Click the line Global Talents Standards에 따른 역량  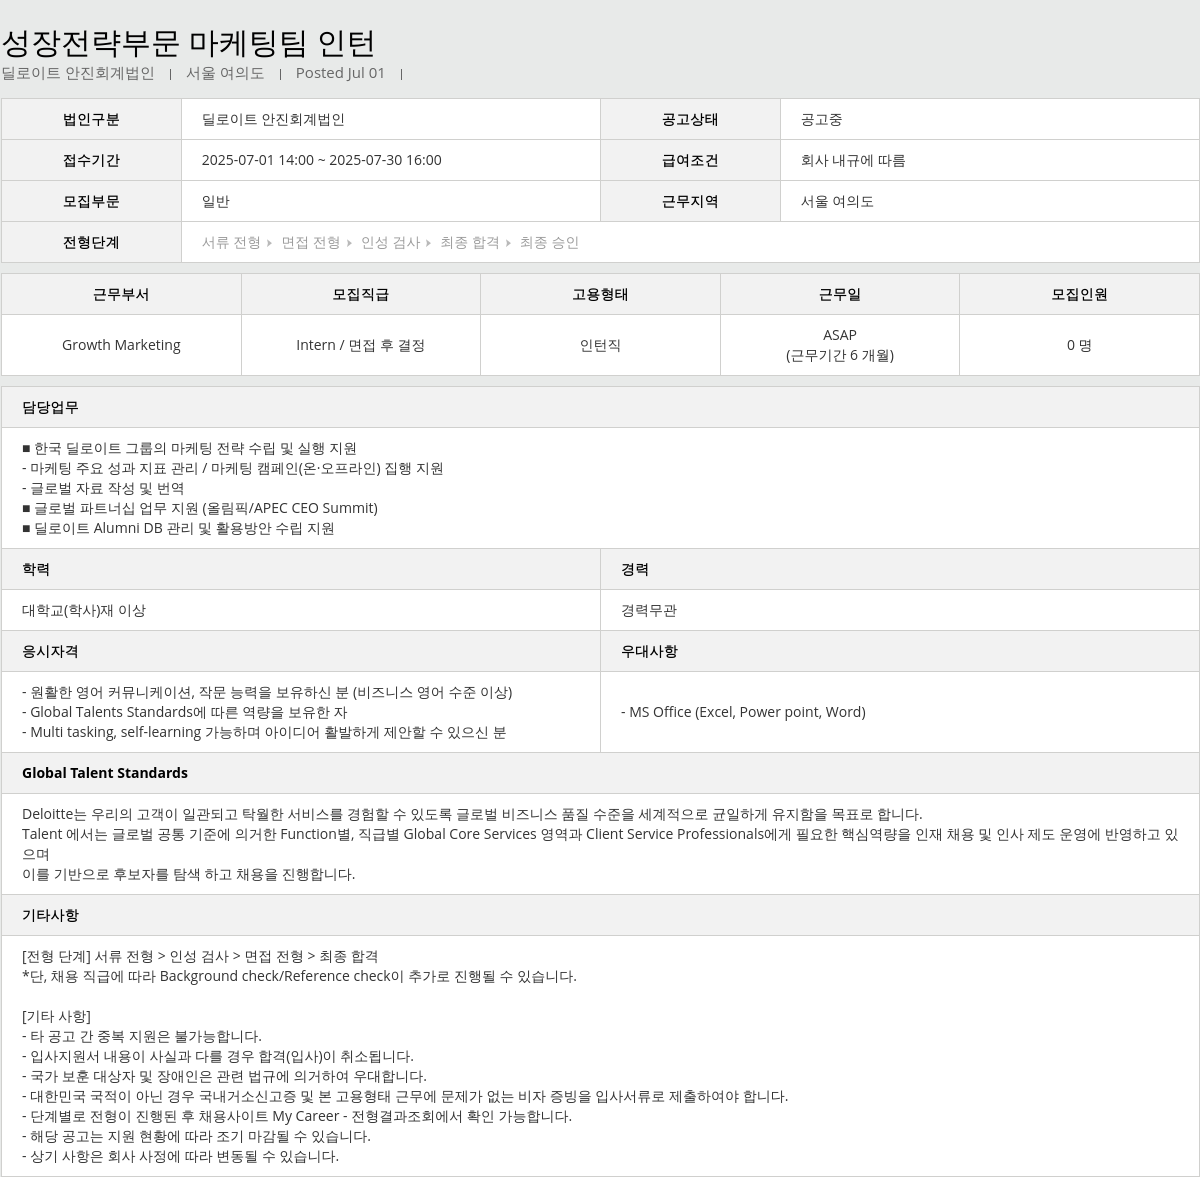[185, 712]
